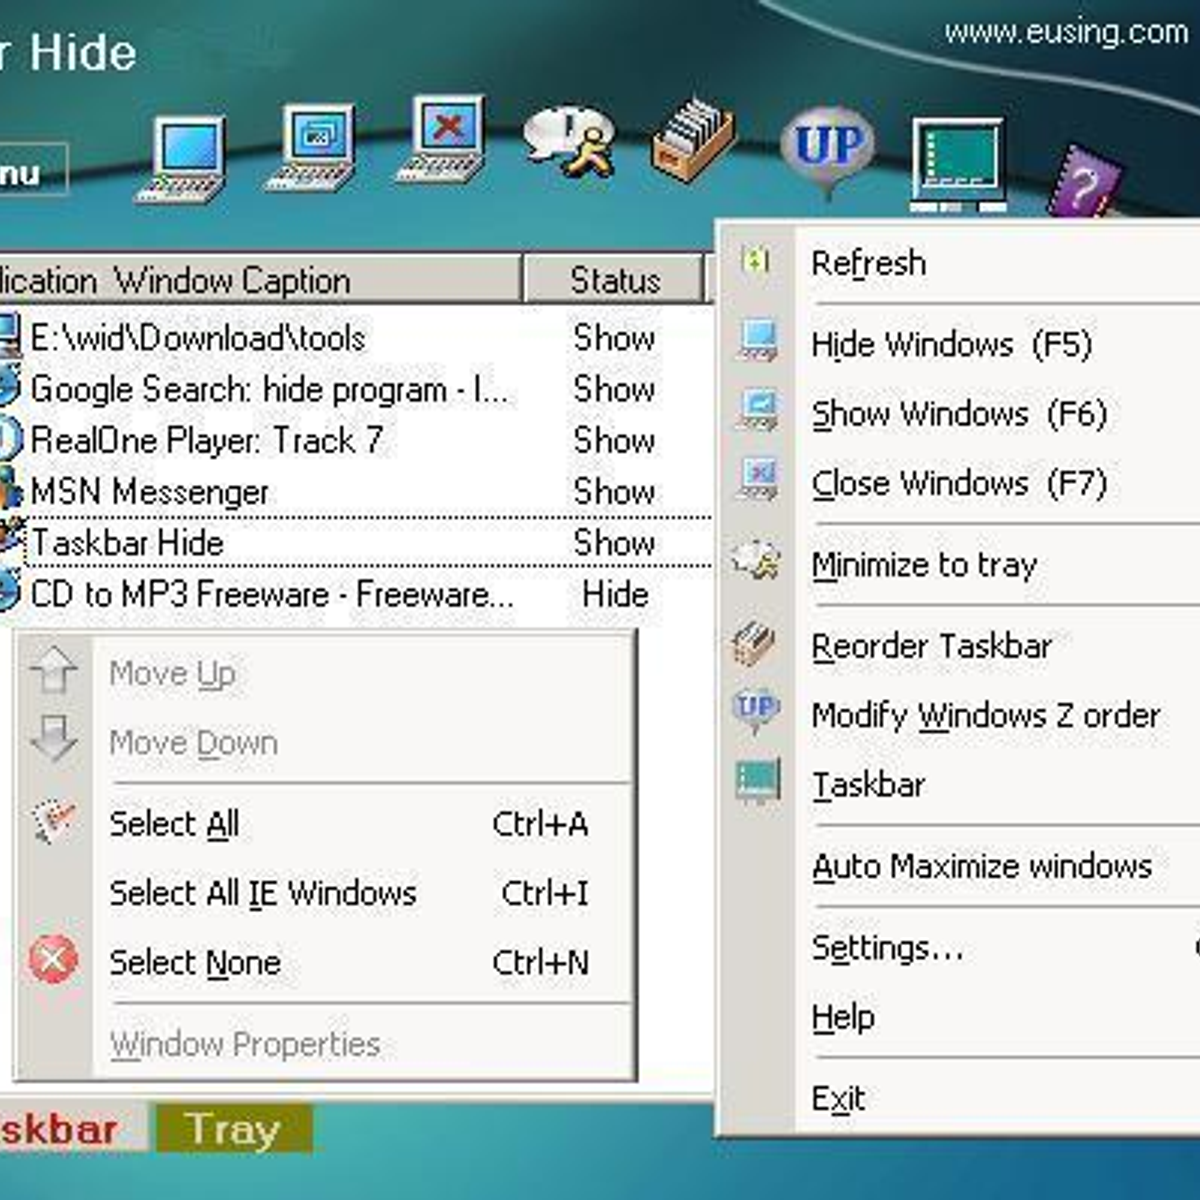Viewport: 1200px width, 1200px height.
Task: Toggle MSN Messenger visibility status
Action: coord(614,492)
